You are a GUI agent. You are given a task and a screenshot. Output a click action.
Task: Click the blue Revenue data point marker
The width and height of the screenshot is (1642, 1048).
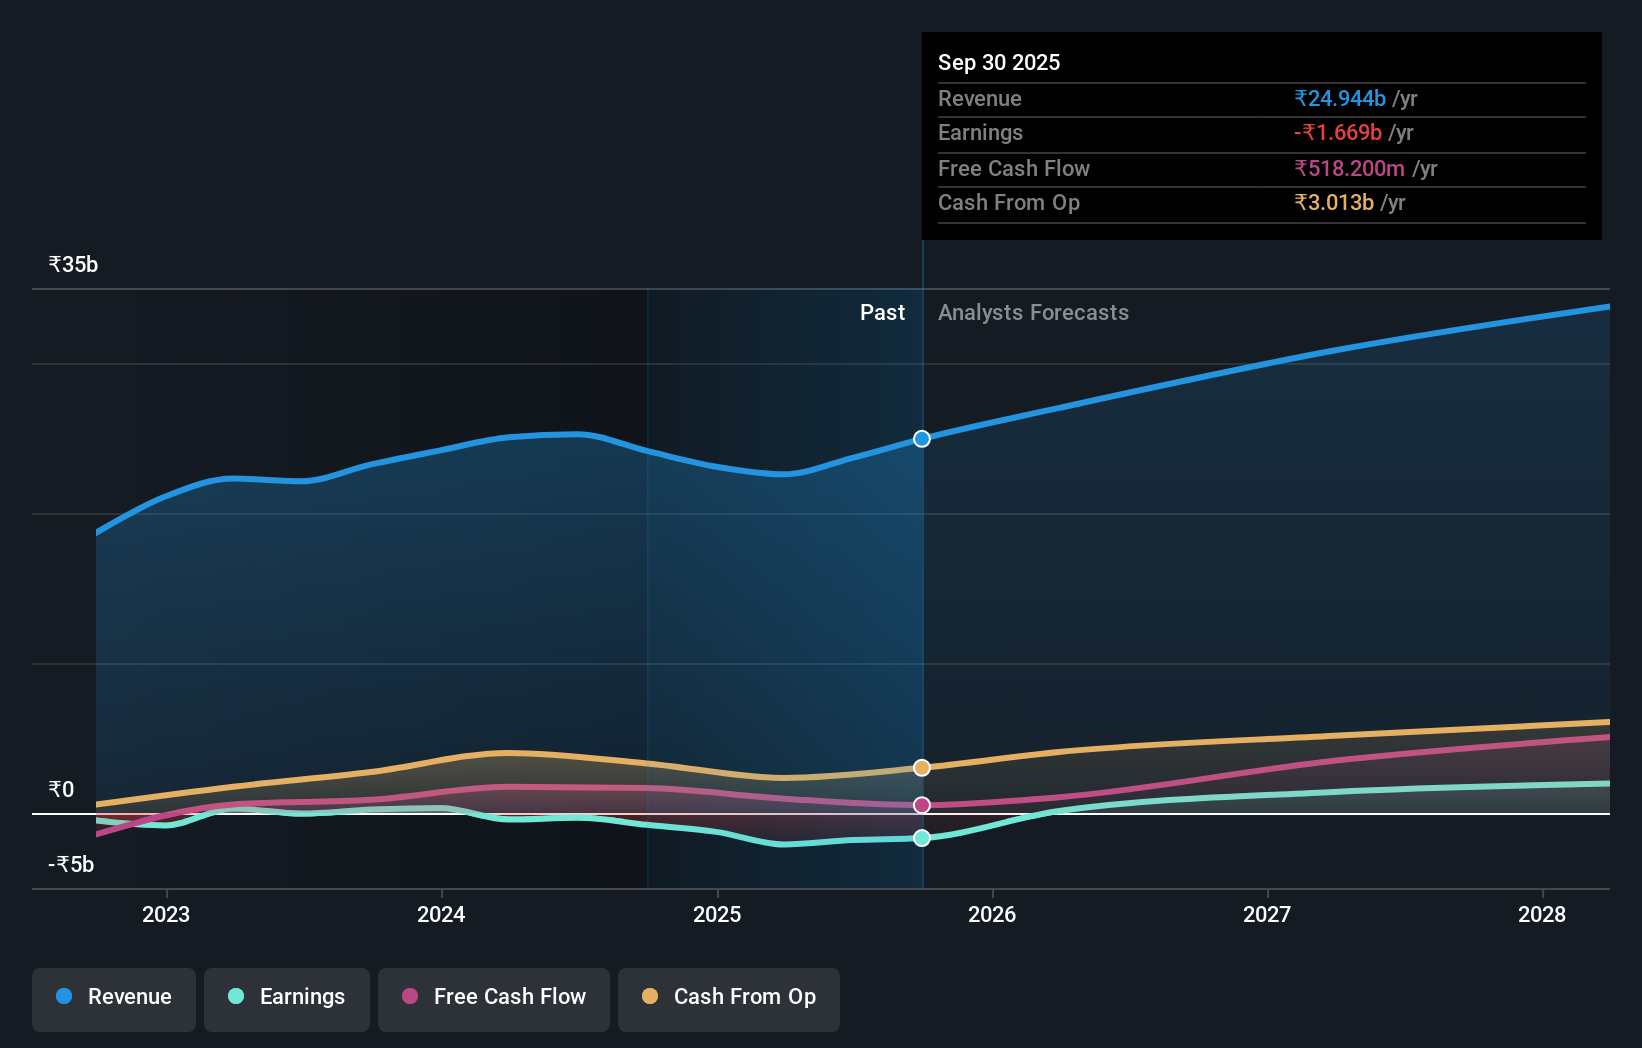click(921, 438)
